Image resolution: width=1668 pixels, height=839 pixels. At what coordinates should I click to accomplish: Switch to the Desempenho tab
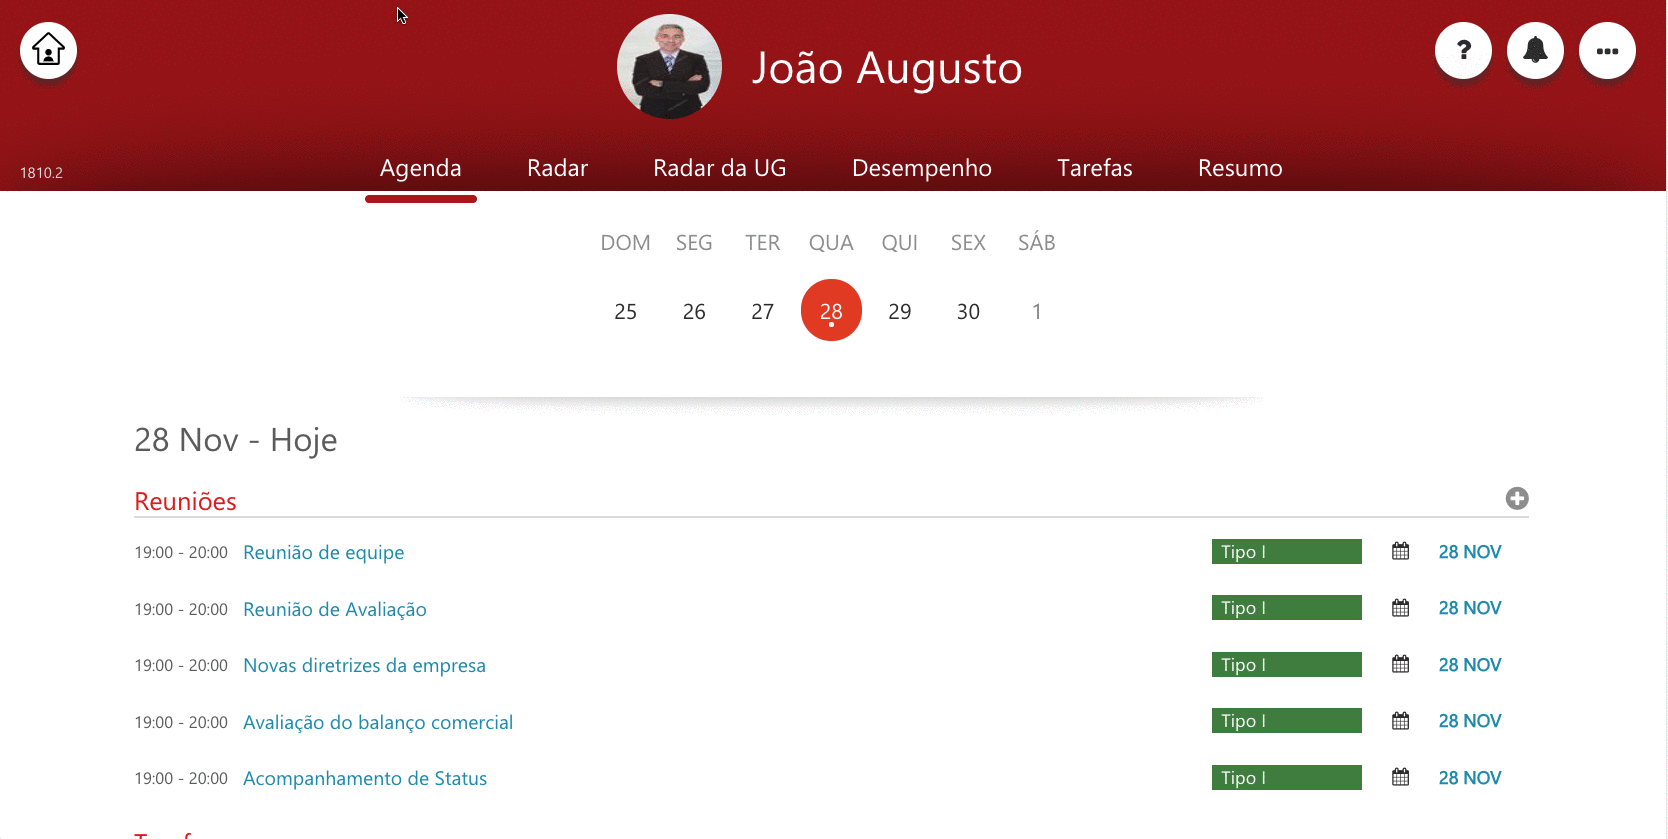(x=921, y=168)
